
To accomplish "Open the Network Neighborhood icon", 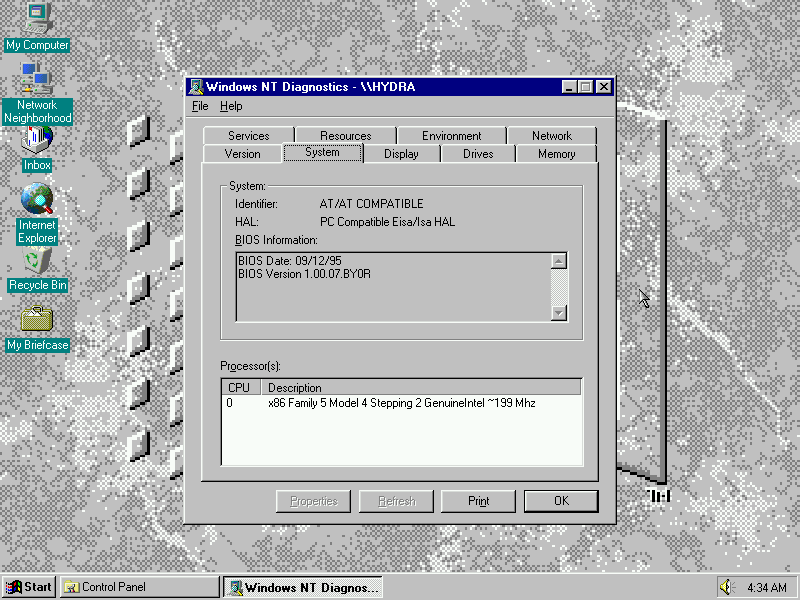I will click(37, 80).
